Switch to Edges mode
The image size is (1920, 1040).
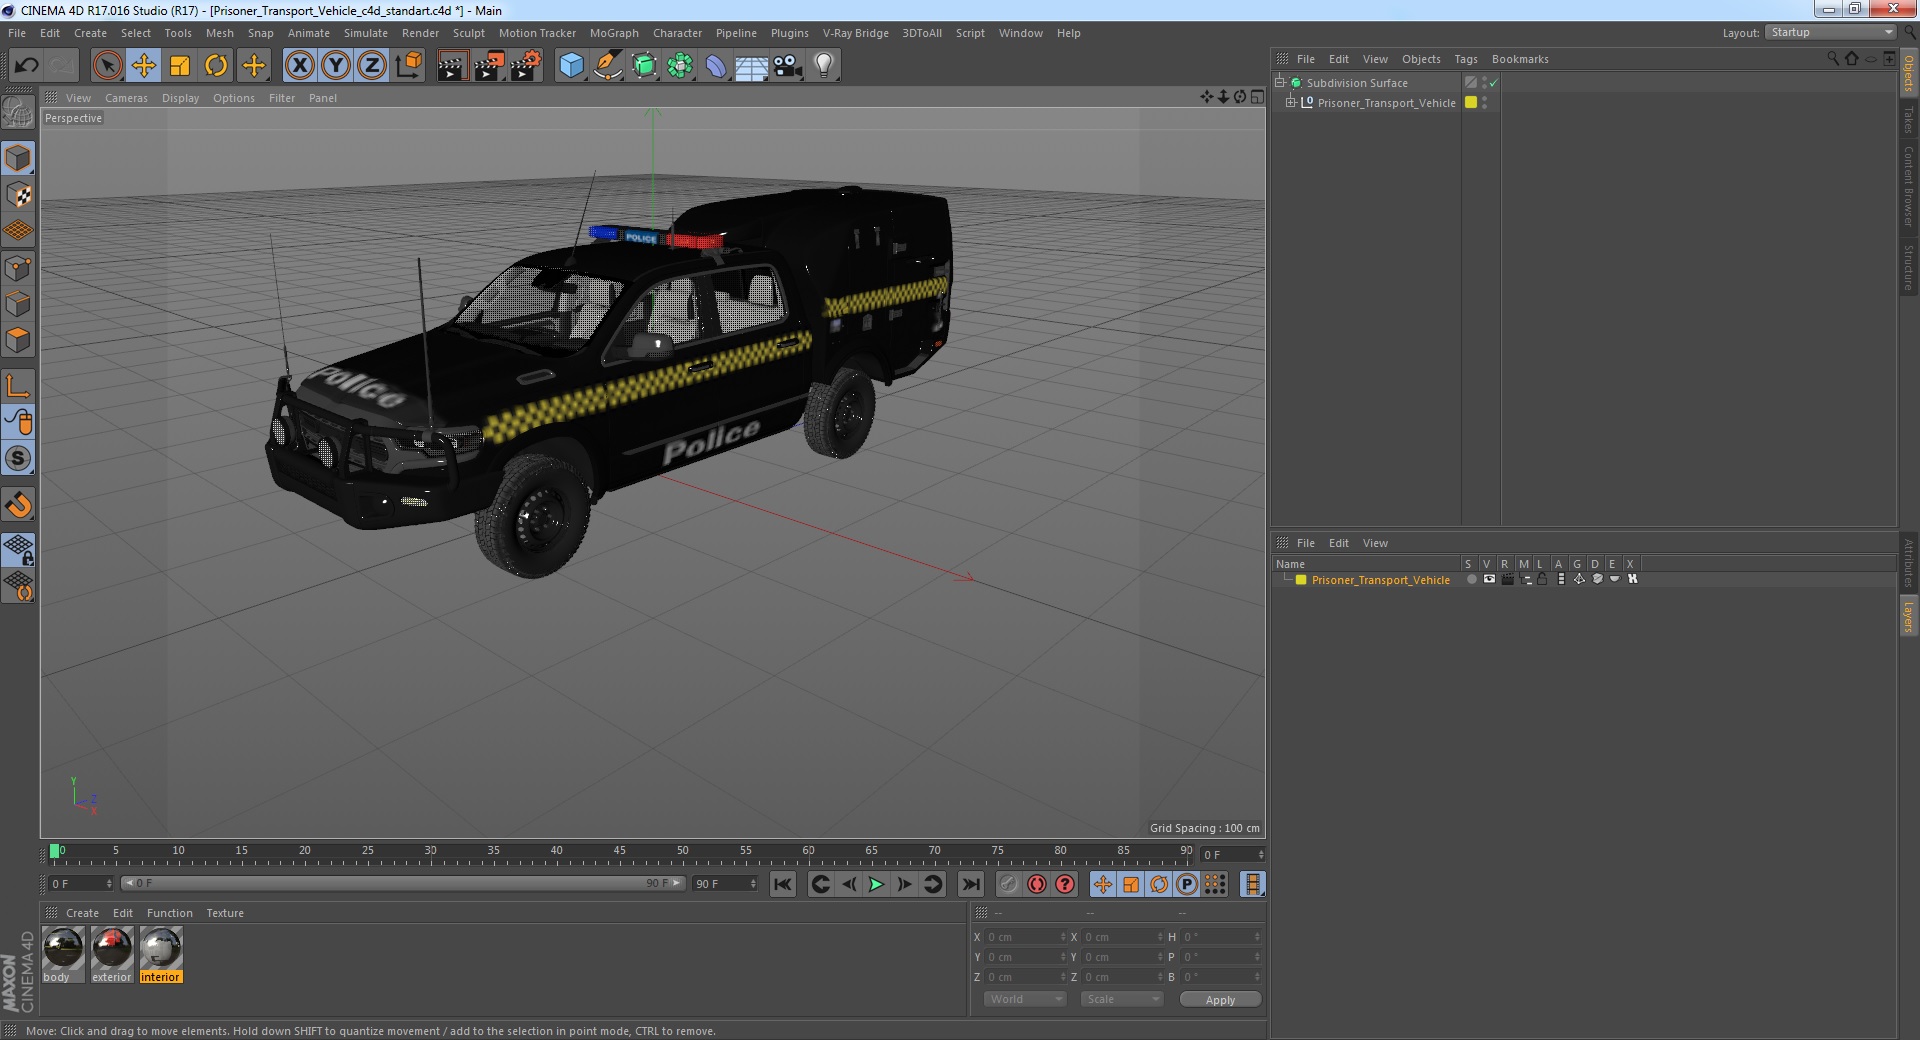(18, 304)
